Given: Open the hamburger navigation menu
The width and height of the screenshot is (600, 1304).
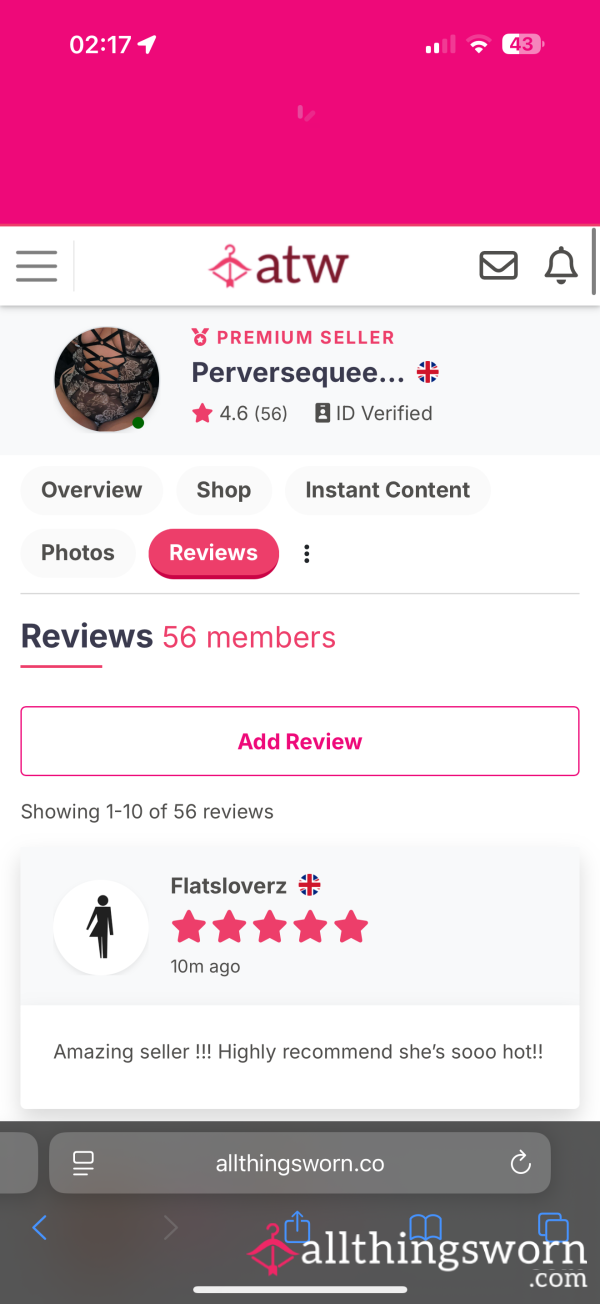Looking at the screenshot, I should tap(36, 266).
